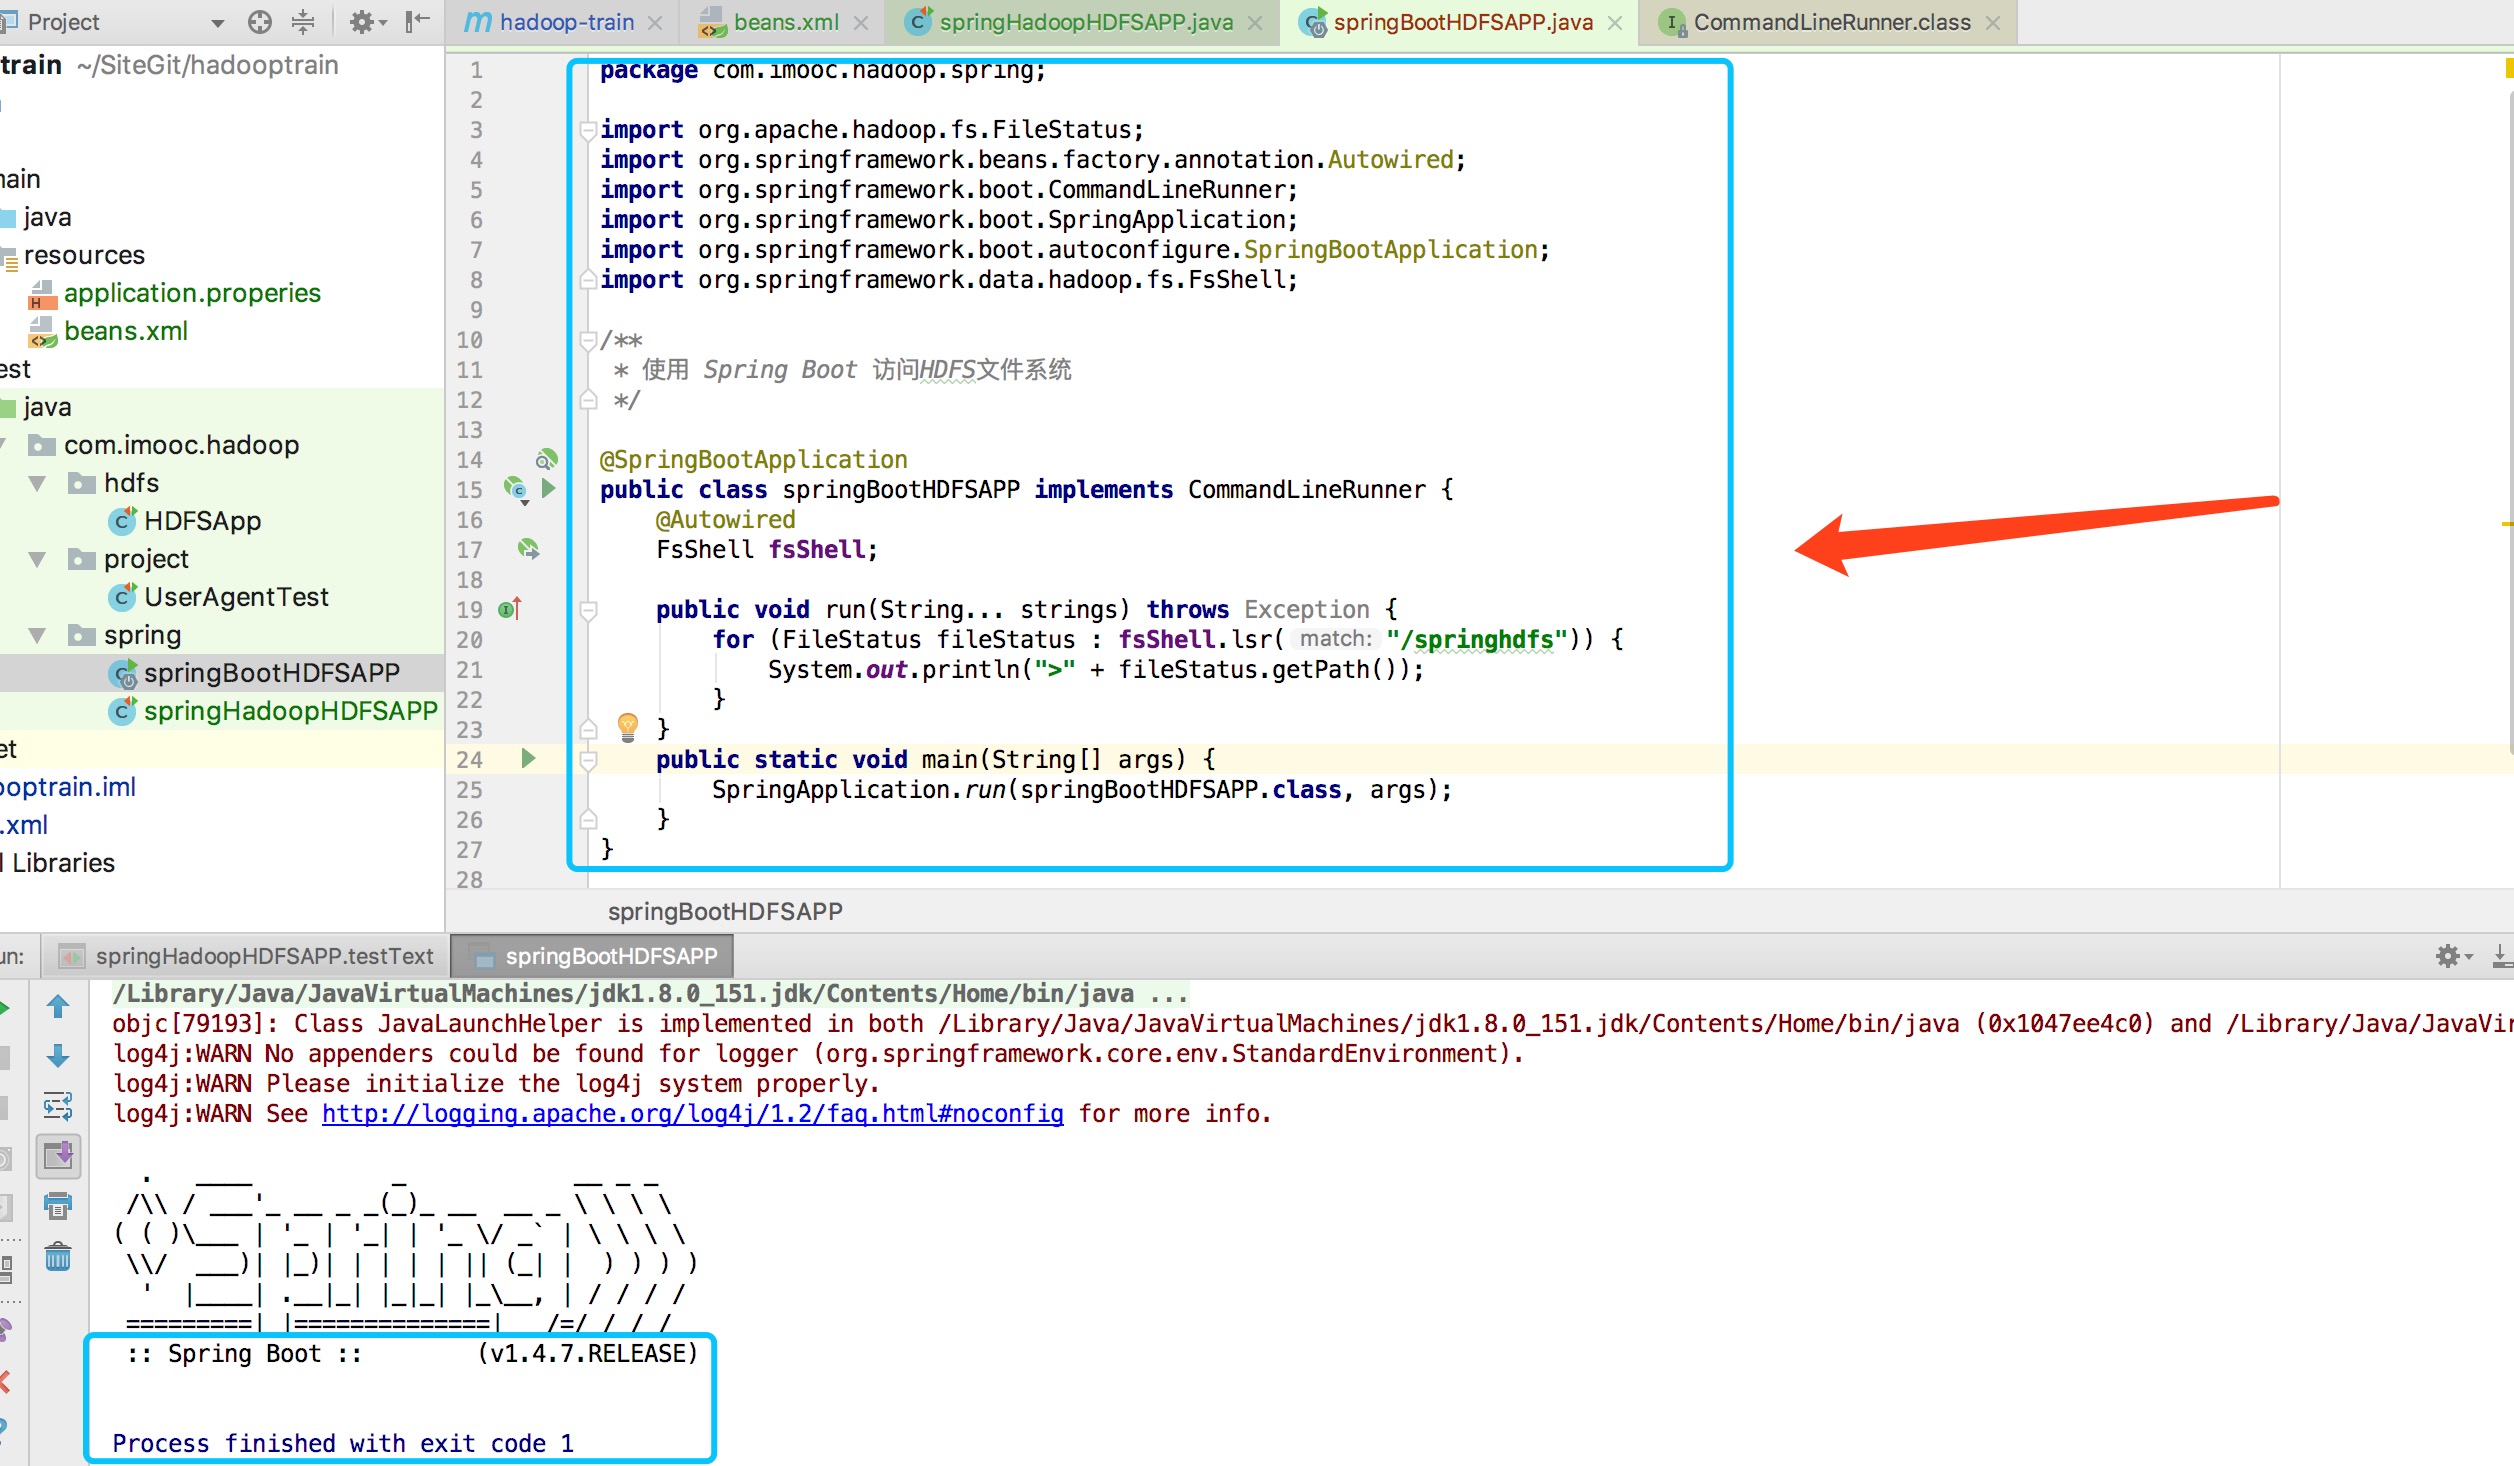Close the beans.xml tab
This screenshot has width=2514, height=1466.
coord(861,23)
